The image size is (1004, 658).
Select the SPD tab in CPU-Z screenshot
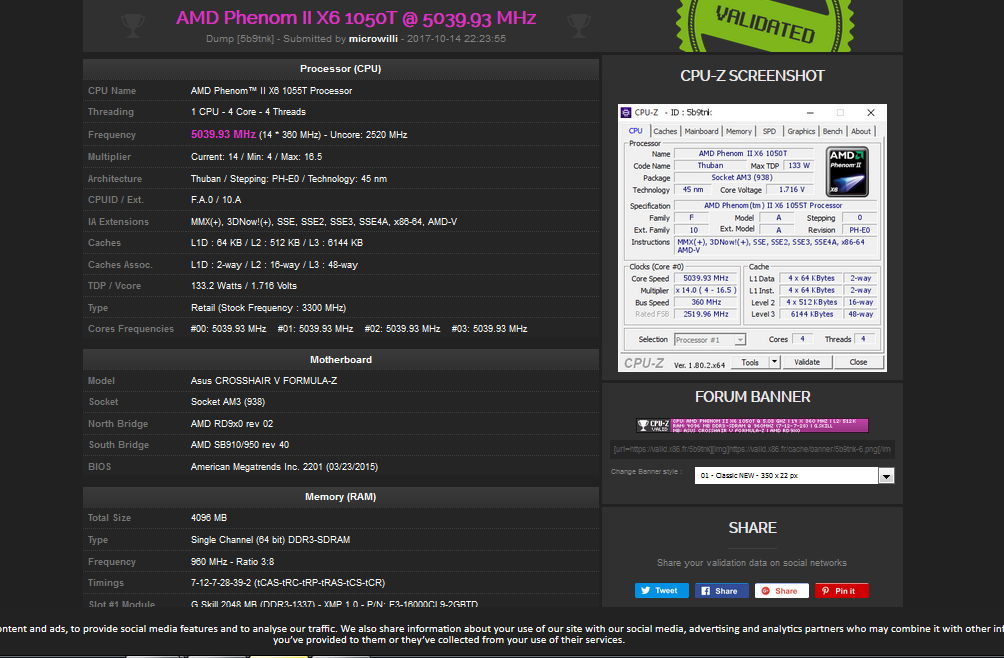pos(769,131)
